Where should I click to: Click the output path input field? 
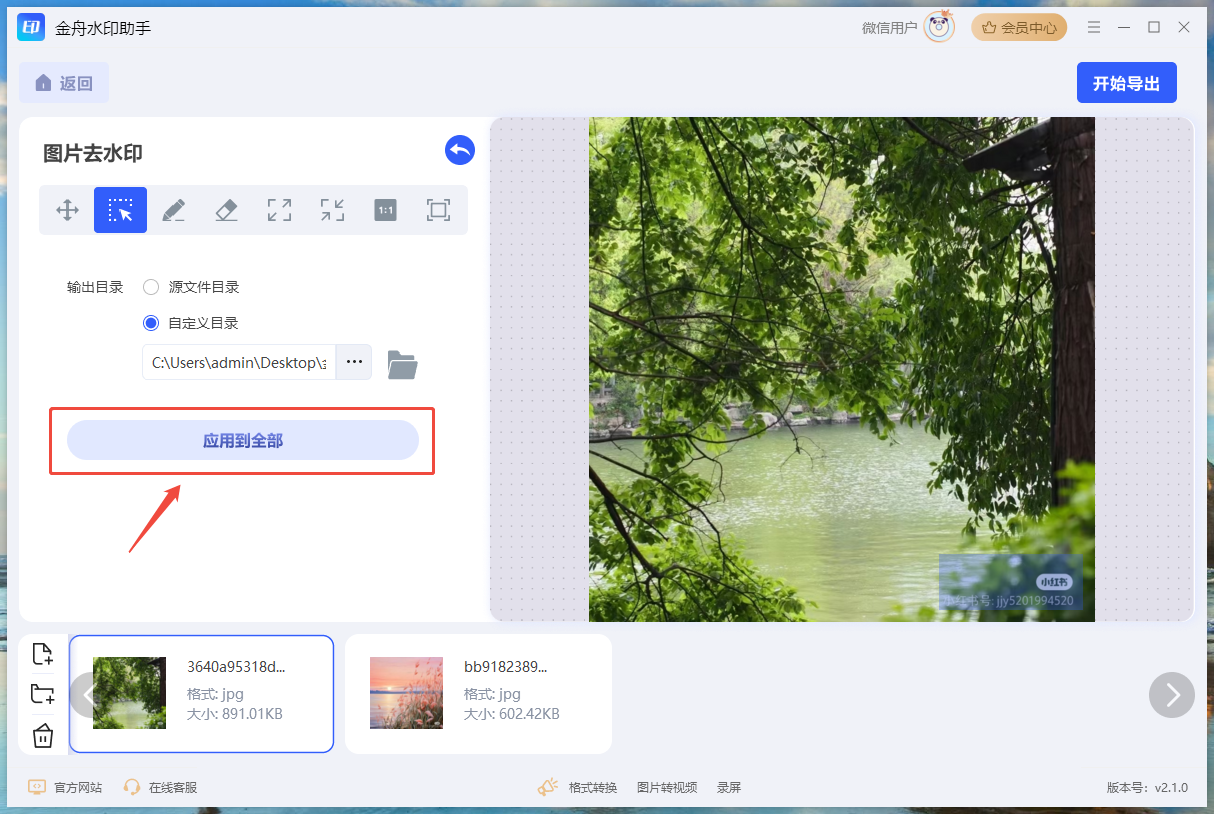239,362
